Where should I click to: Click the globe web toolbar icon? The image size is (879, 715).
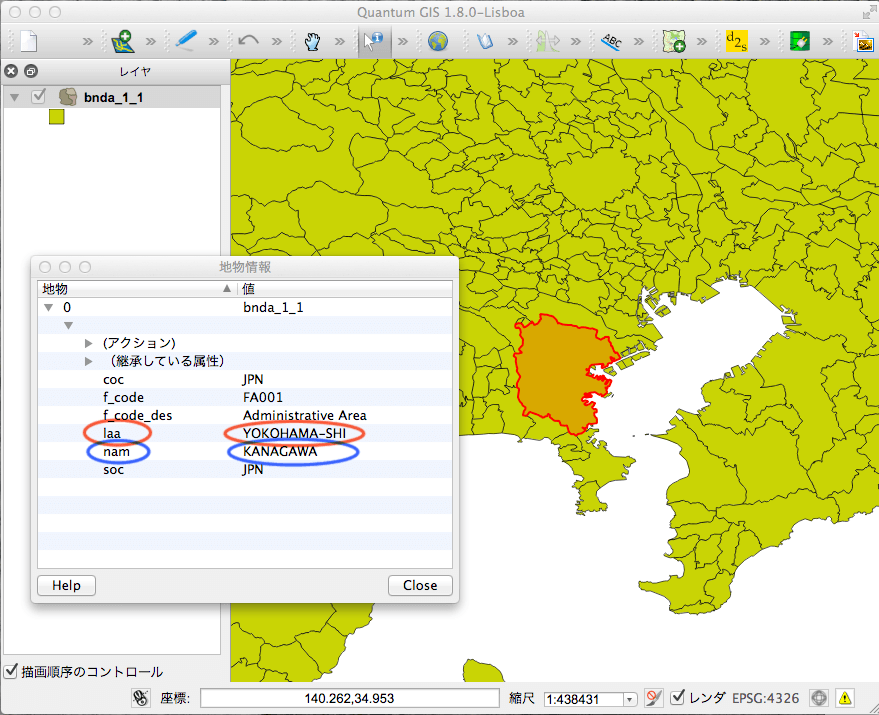[x=437, y=41]
